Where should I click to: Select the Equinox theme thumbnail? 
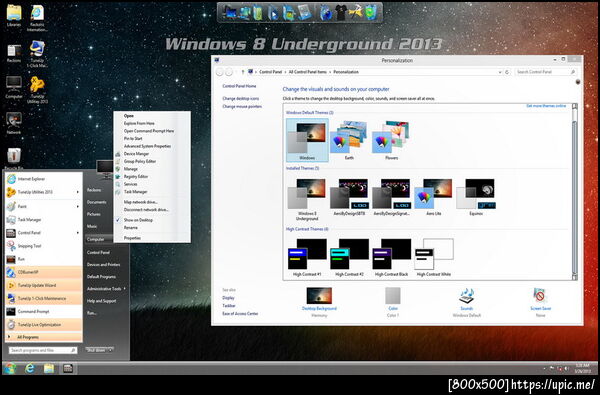coord(476,197)
